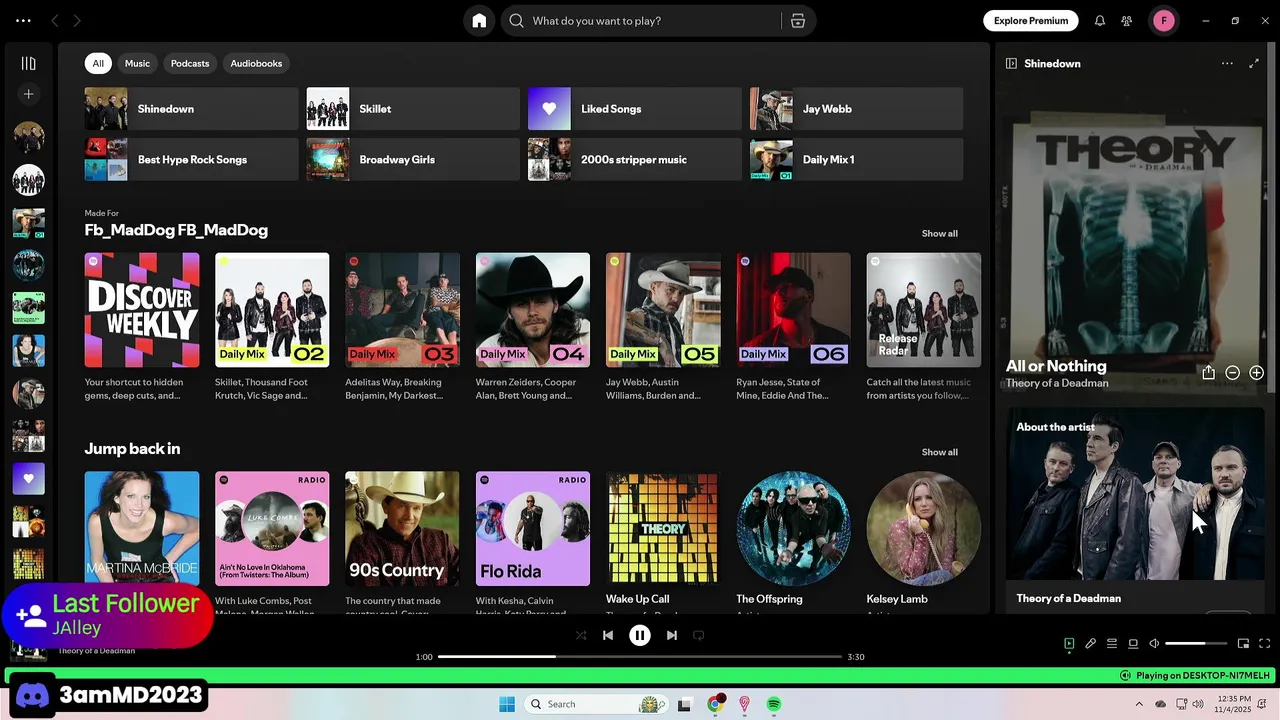Viewport: 1280px width, 720px height.
Task: Open Liked Songs in the sidebar
Action: pyautogui.click(x=28, y=479)
